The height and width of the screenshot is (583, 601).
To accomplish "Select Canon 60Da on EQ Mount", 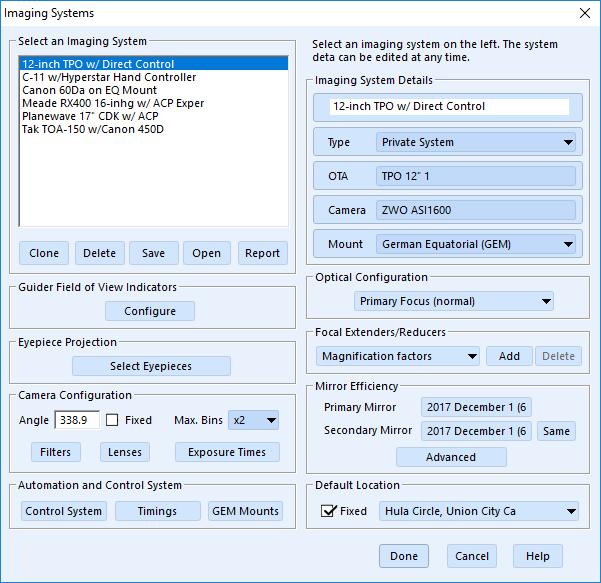I will click(x=154, y=90).
